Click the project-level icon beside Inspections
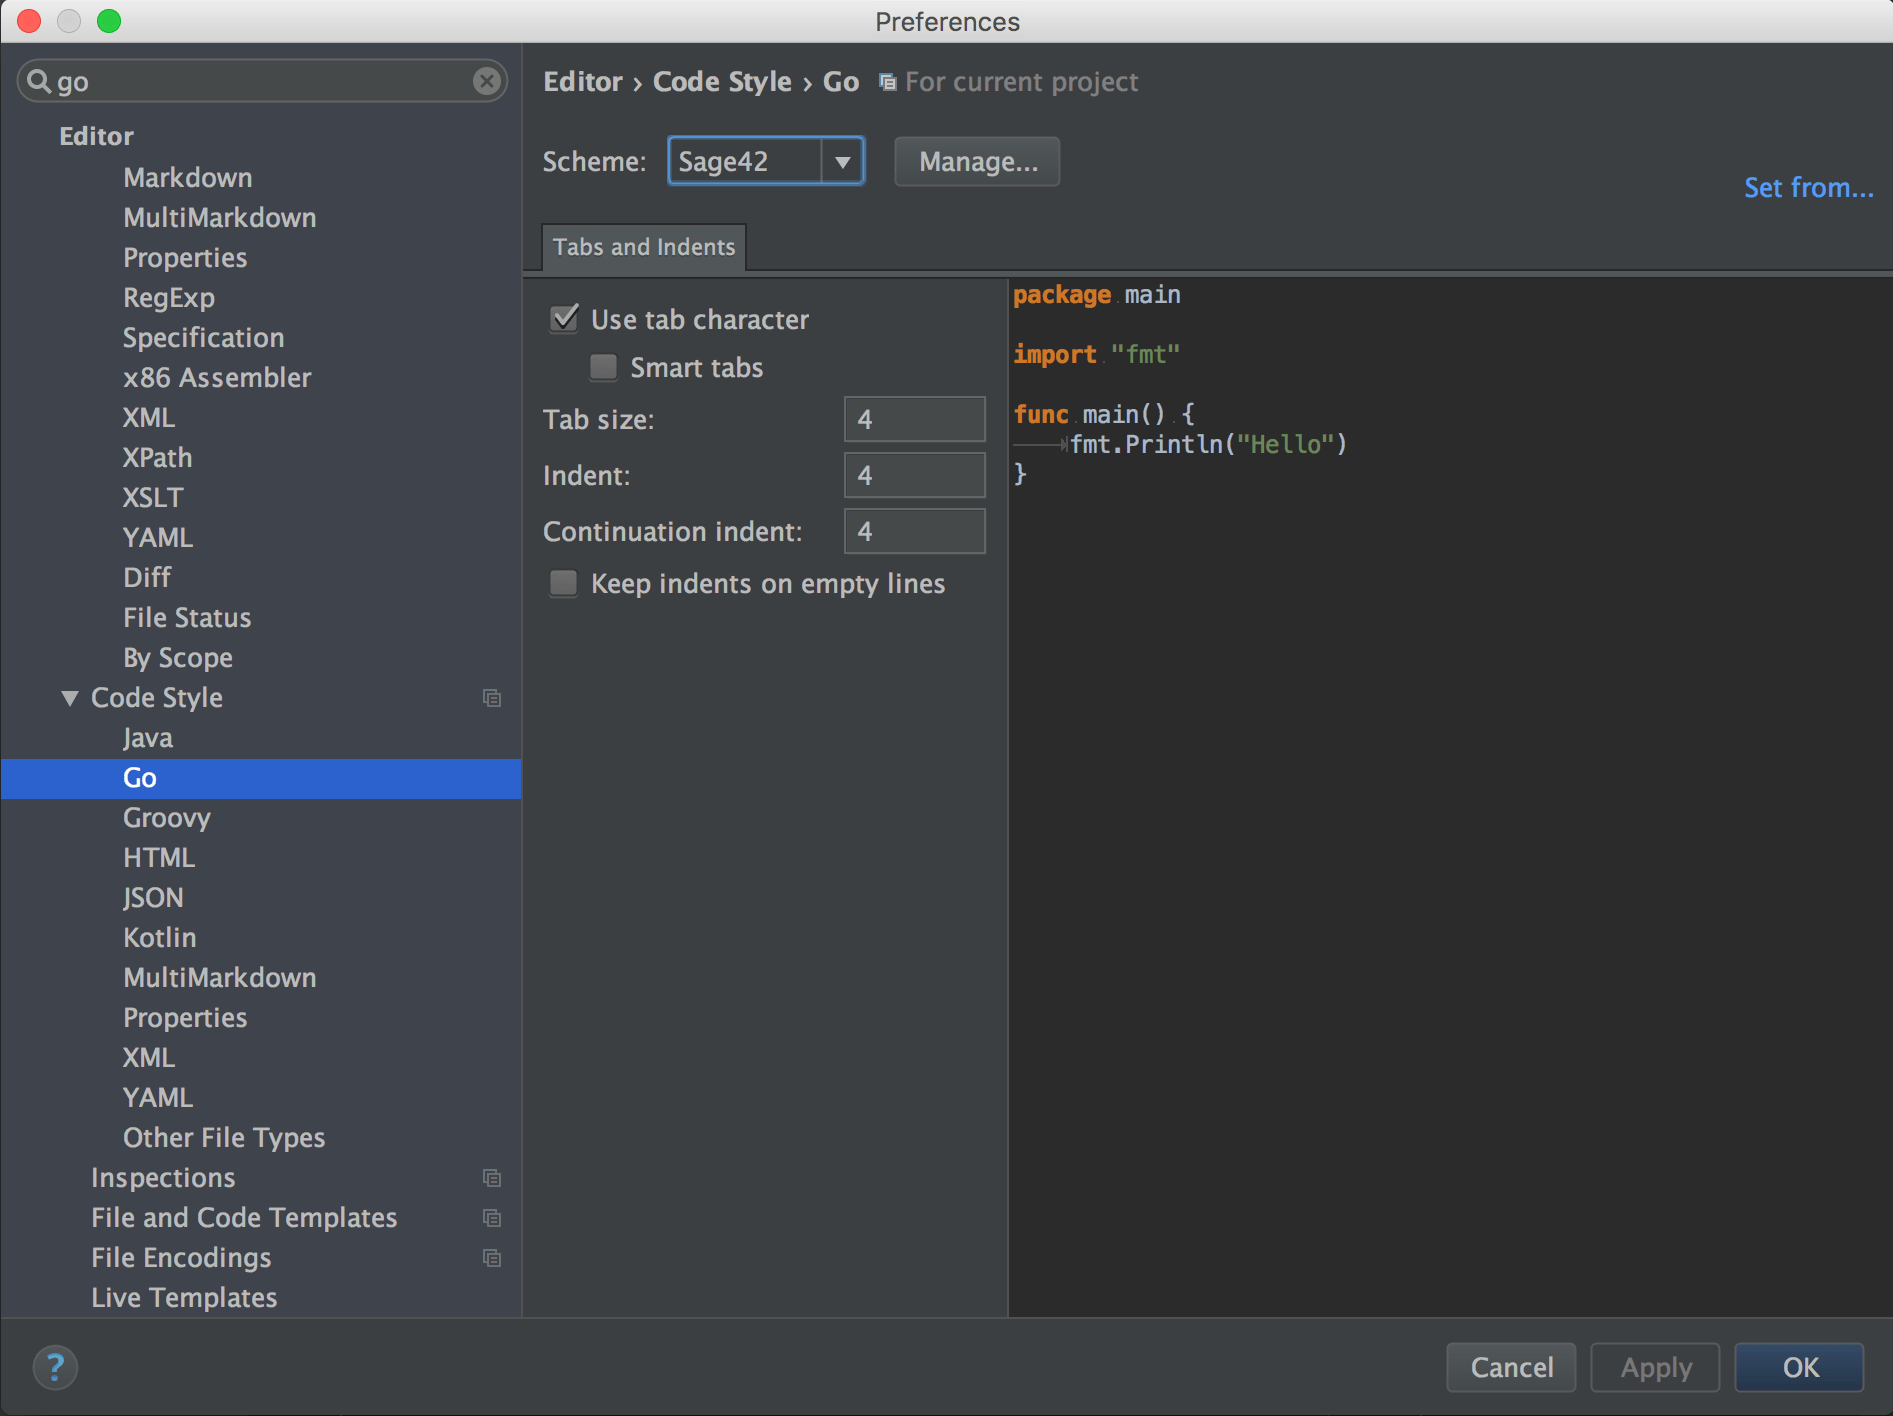The image size is (1893, 1416). (492, 1178)
